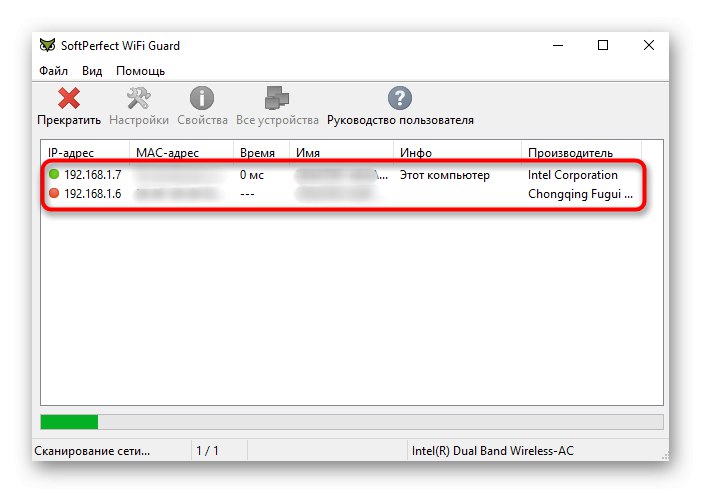This screenshot has height=493, width=701.
Task: Sort by Имя column header
Action: [341, 152]
